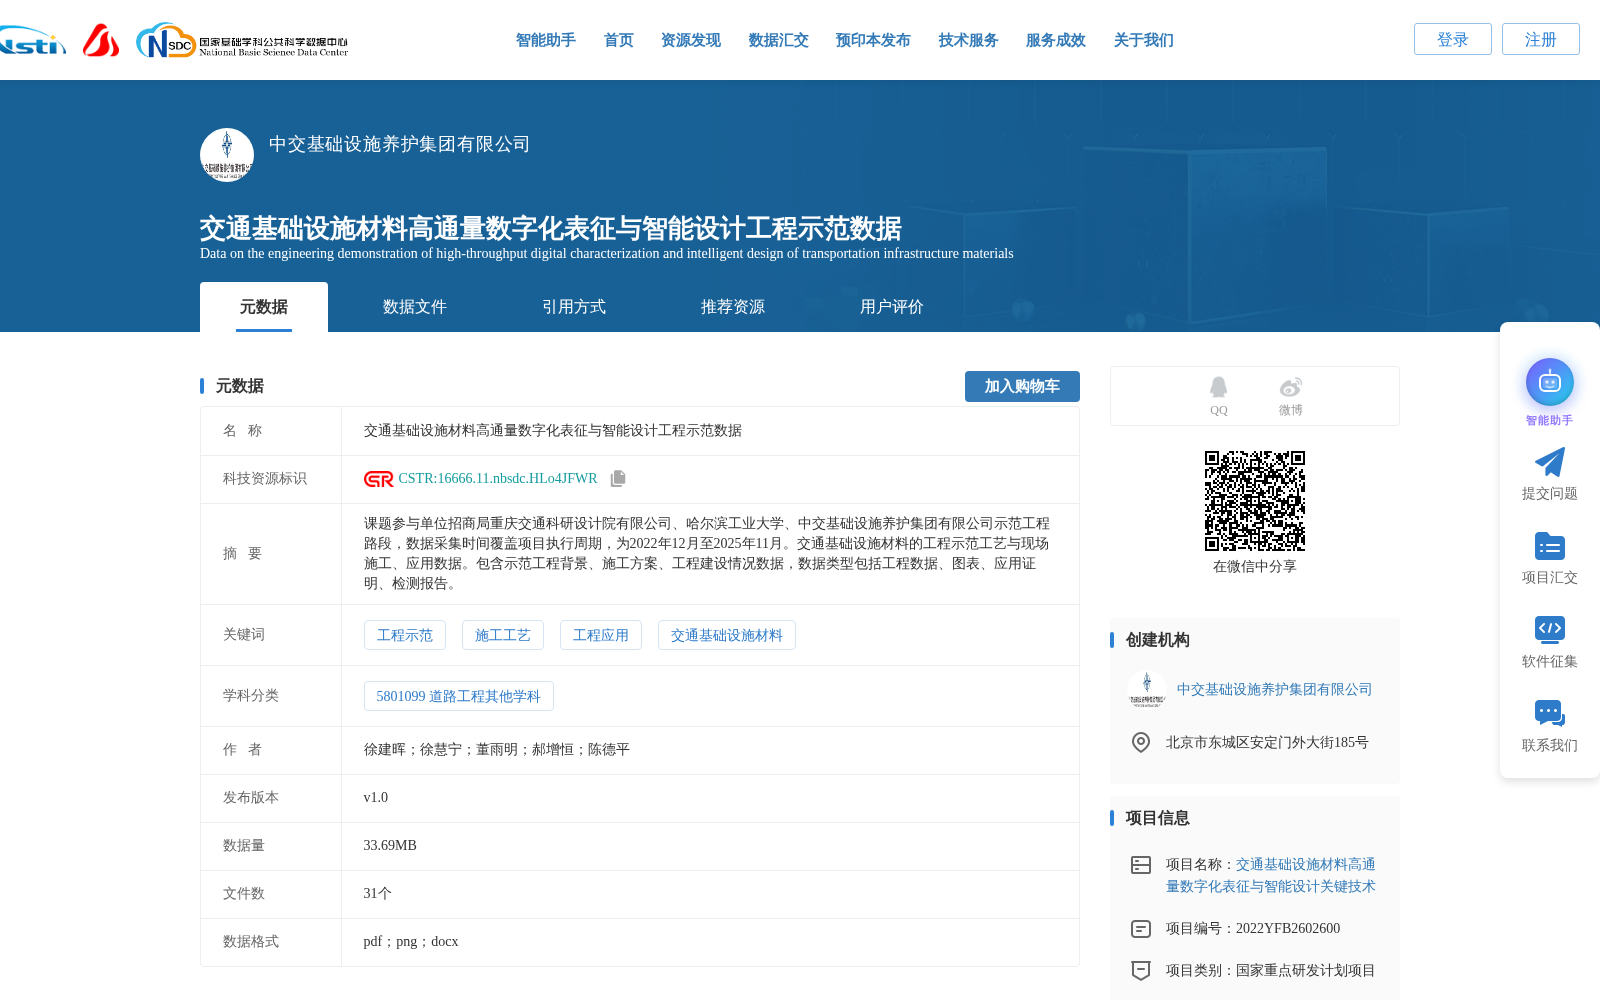Open 预印本发布 menu item
1600x1000 pixels.
[x=874, y=40]
